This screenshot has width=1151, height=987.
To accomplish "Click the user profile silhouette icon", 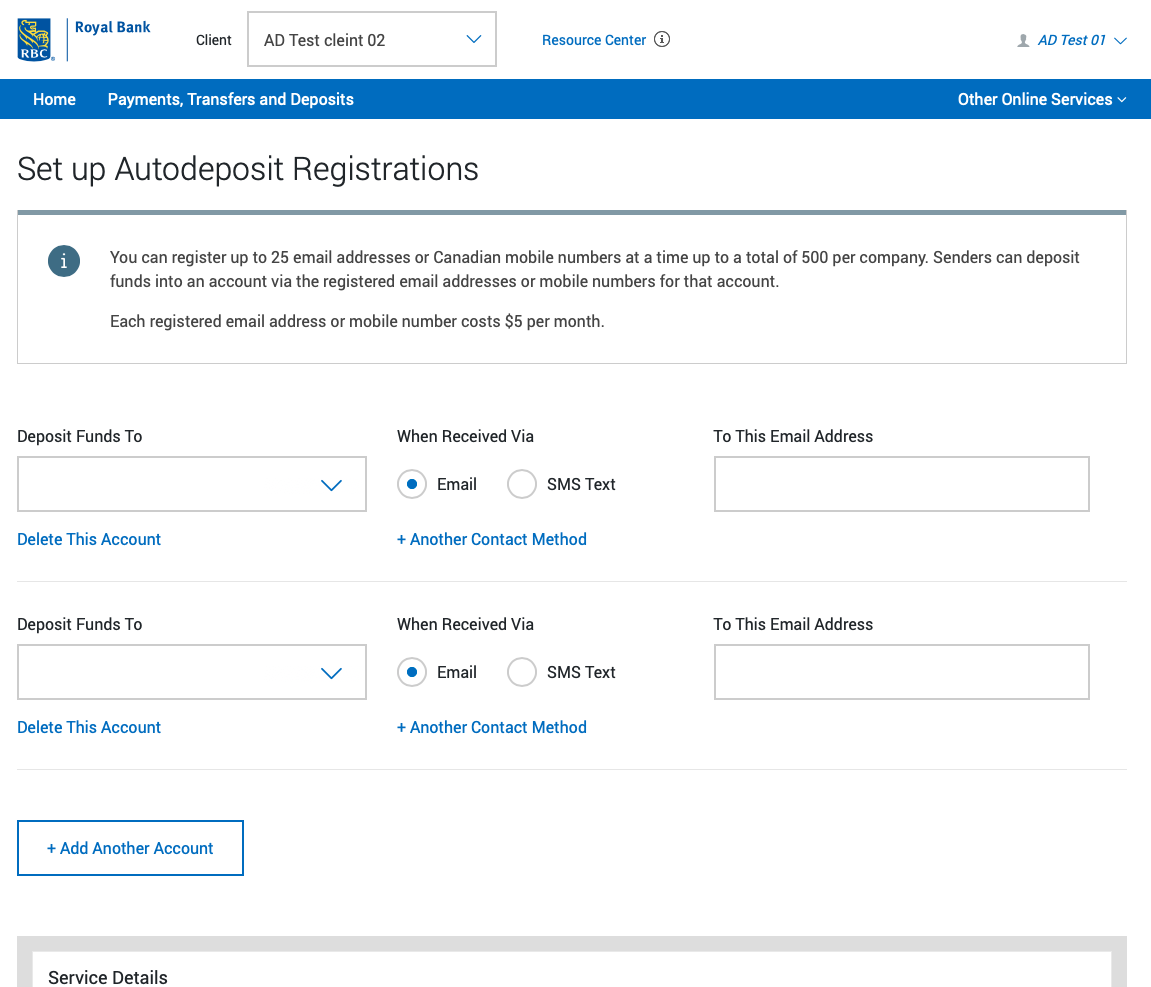I will (x=1023, y=41).
